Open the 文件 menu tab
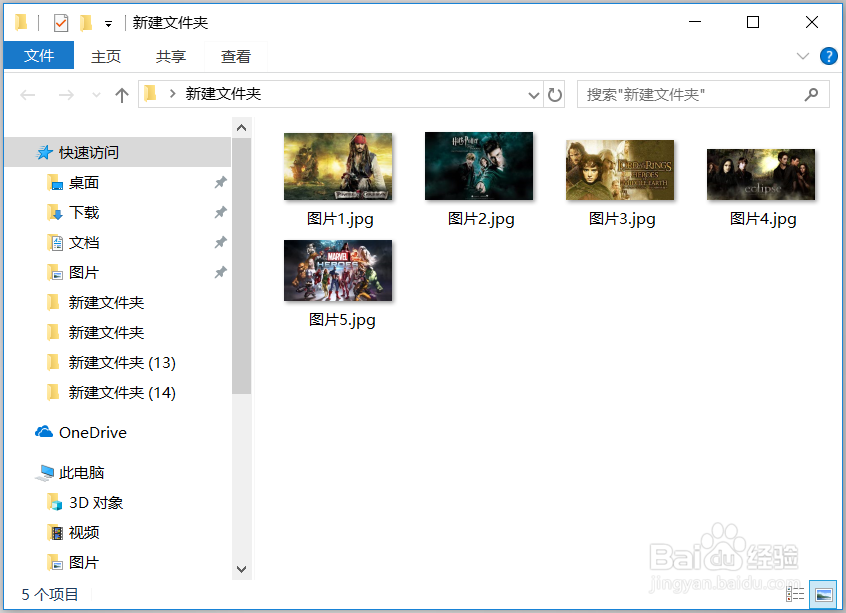 tap(39, 56)
